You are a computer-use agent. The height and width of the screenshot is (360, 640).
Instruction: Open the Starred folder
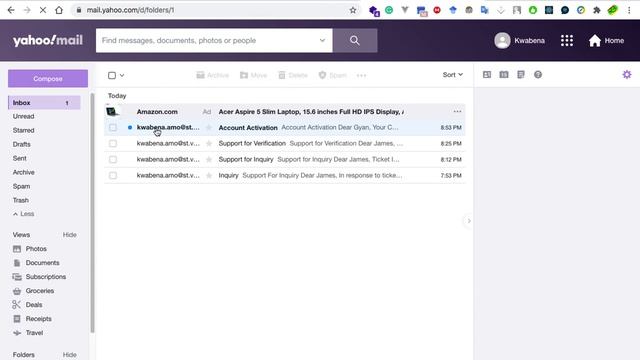tap(23, 130)
